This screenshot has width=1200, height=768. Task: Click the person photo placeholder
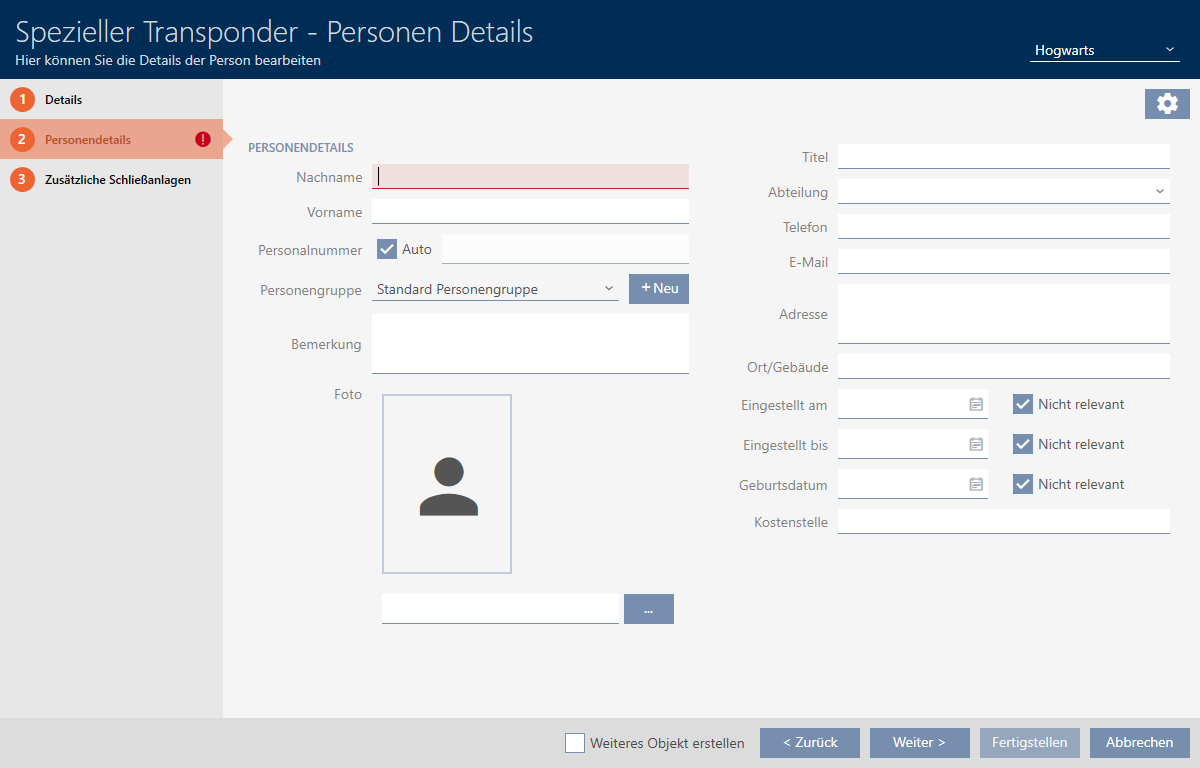tap(447, 484)
